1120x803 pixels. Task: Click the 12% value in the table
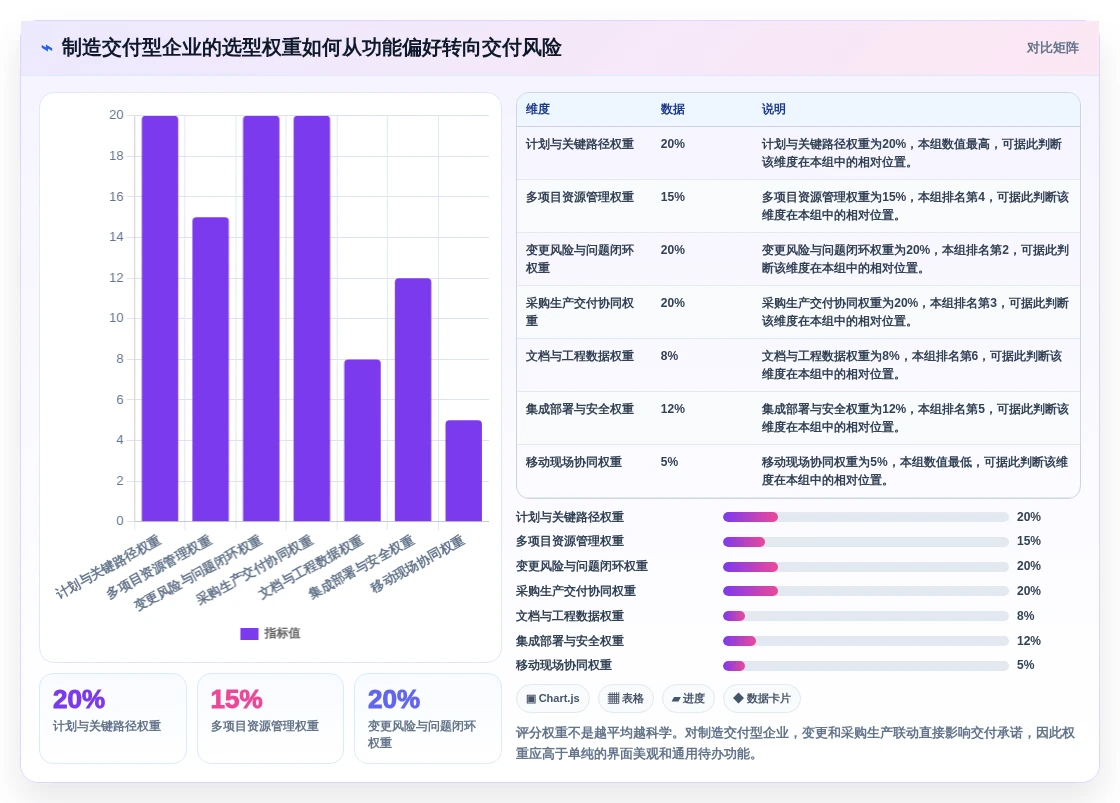[x=673, y=409]
